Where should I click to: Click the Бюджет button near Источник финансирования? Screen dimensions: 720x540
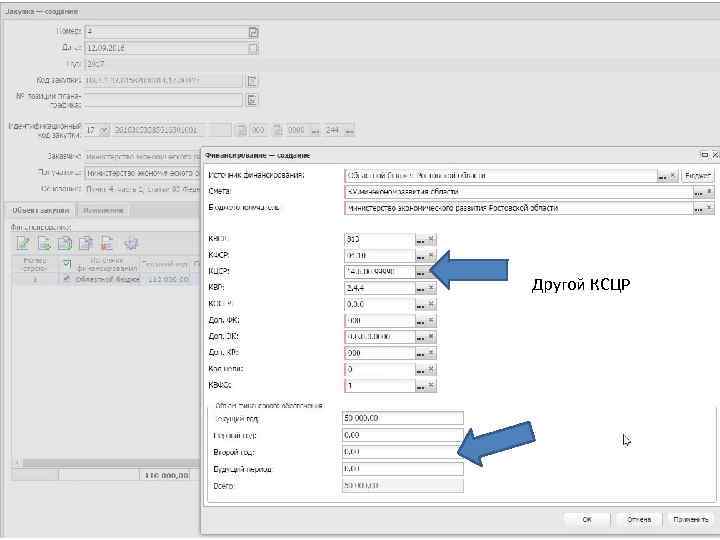(x=697, y=175)
